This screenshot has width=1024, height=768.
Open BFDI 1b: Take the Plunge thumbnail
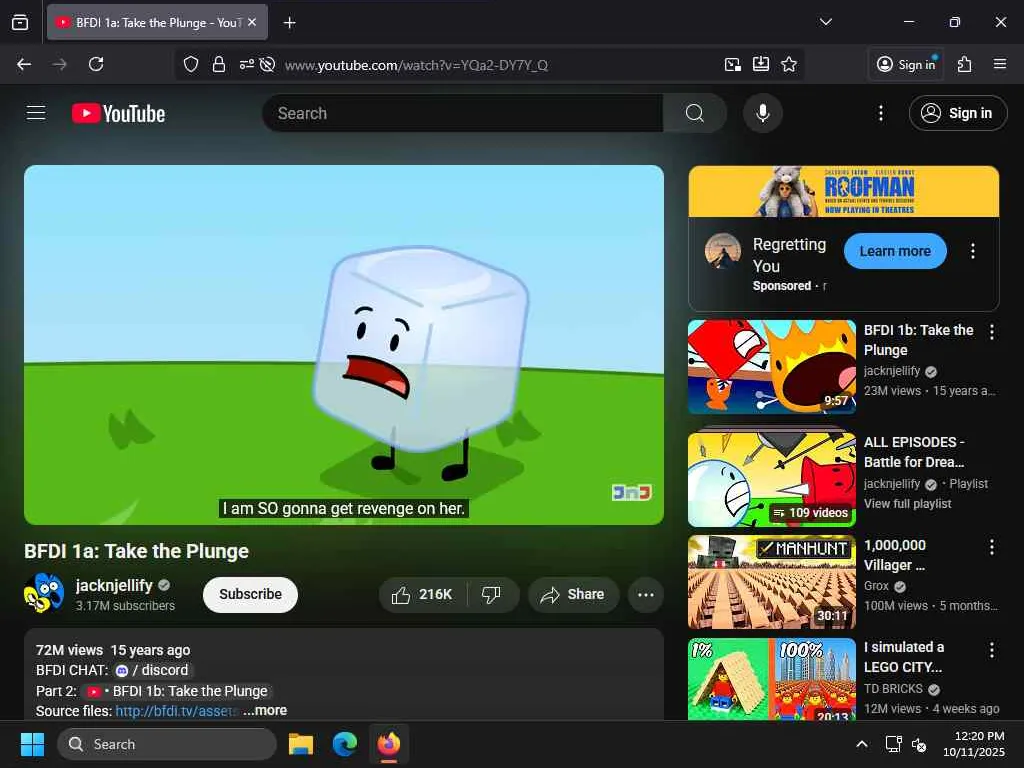point(772,366)
